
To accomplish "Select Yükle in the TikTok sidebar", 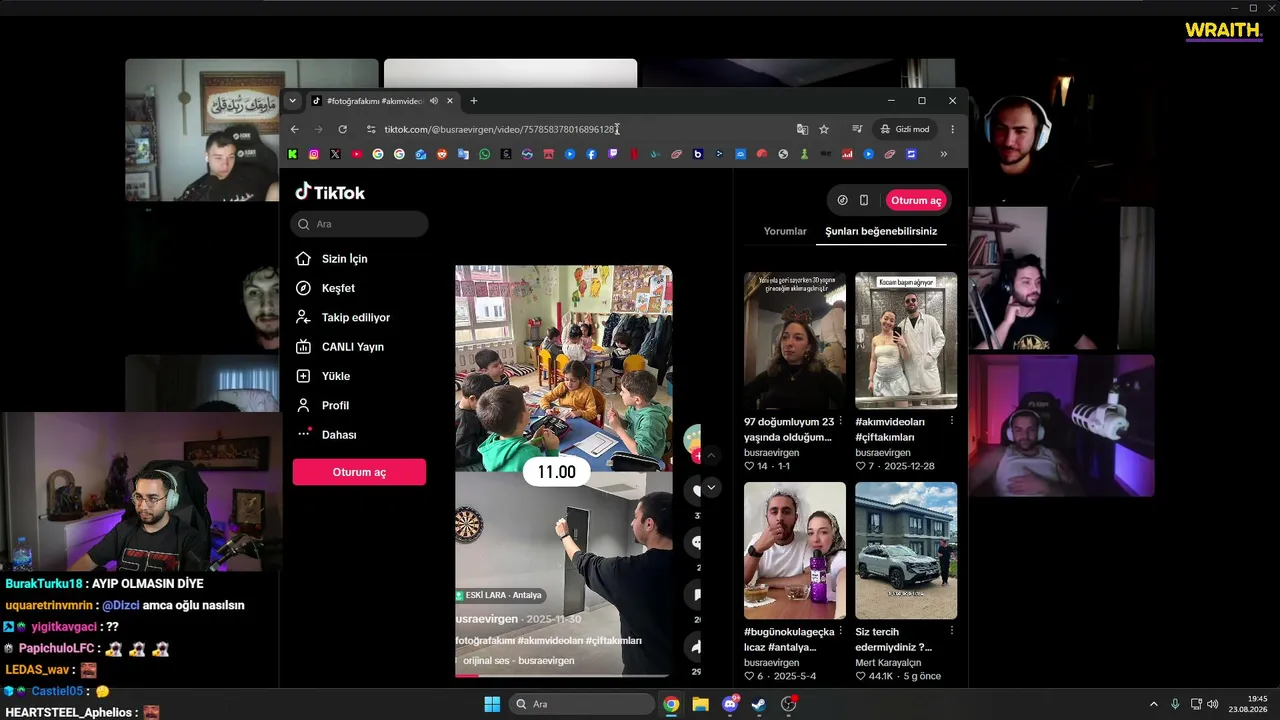I will [x=336, y=376].
